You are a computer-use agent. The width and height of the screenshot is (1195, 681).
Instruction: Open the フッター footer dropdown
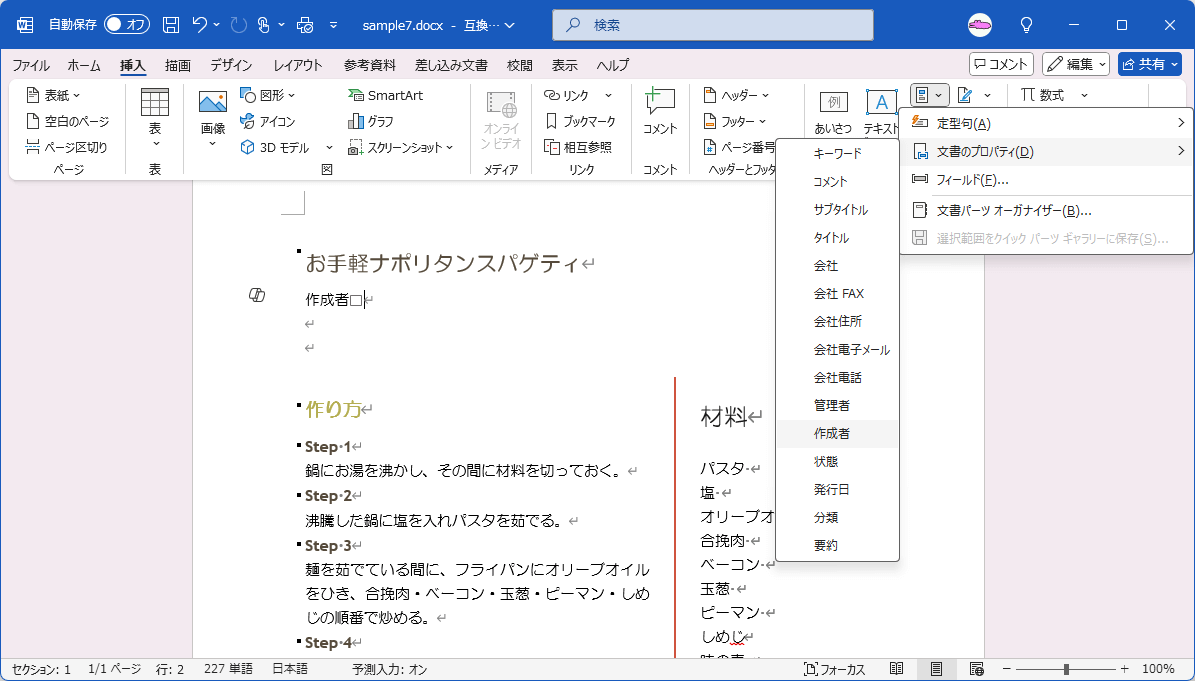(x=735, y=121)
